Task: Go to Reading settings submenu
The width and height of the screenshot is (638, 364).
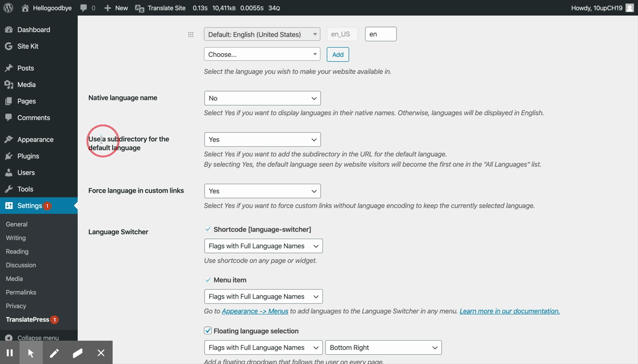Action: [x=17, y=251]
